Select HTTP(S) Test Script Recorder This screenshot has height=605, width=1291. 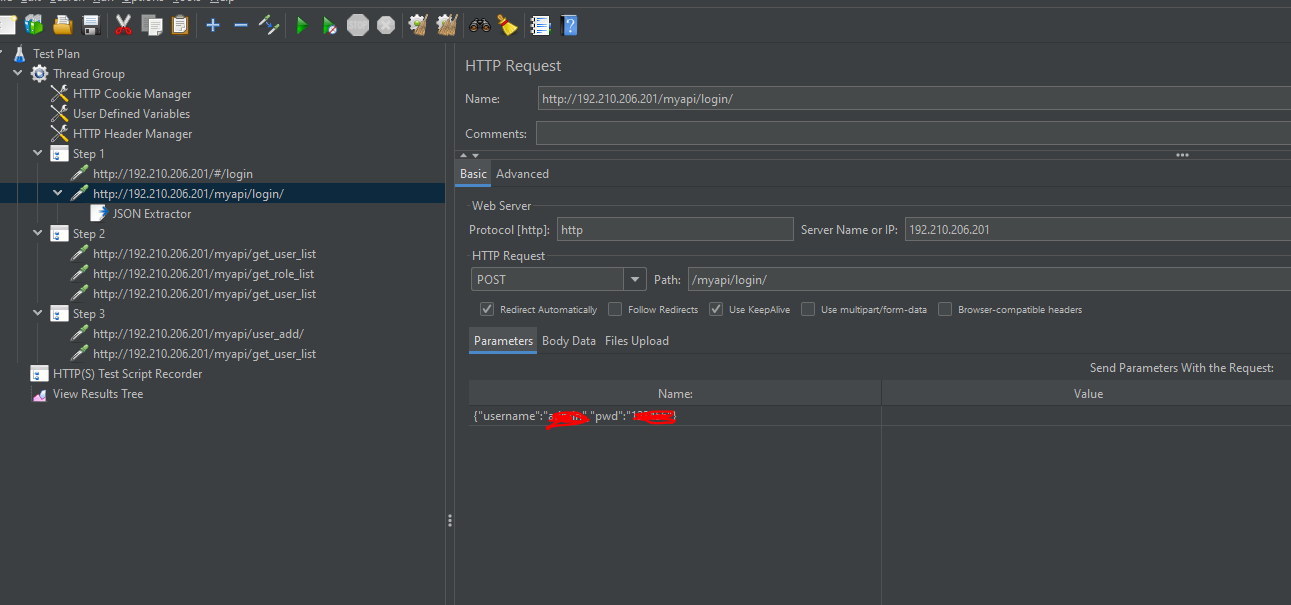coord(127,374)
